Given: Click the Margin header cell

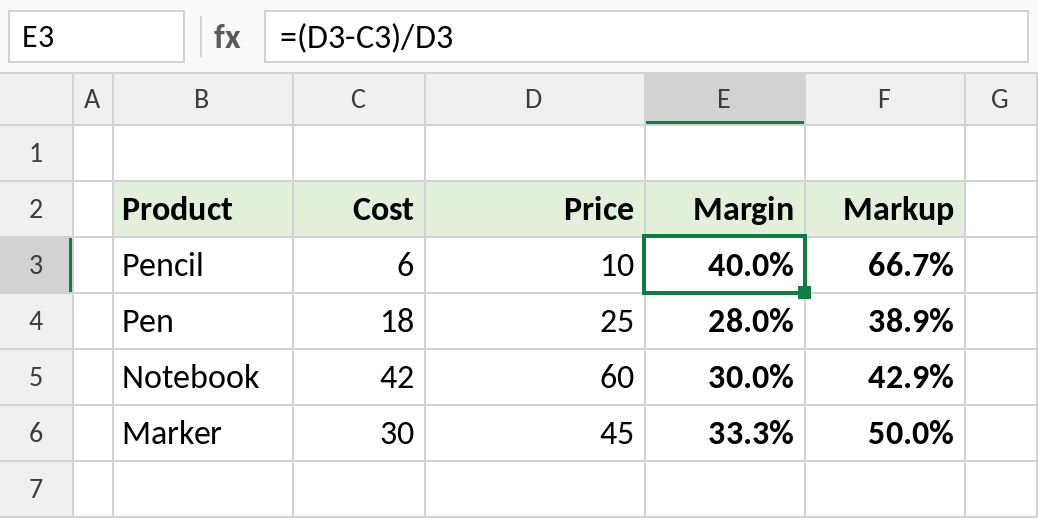Looking at the screenshot, I should pos(725,209).
